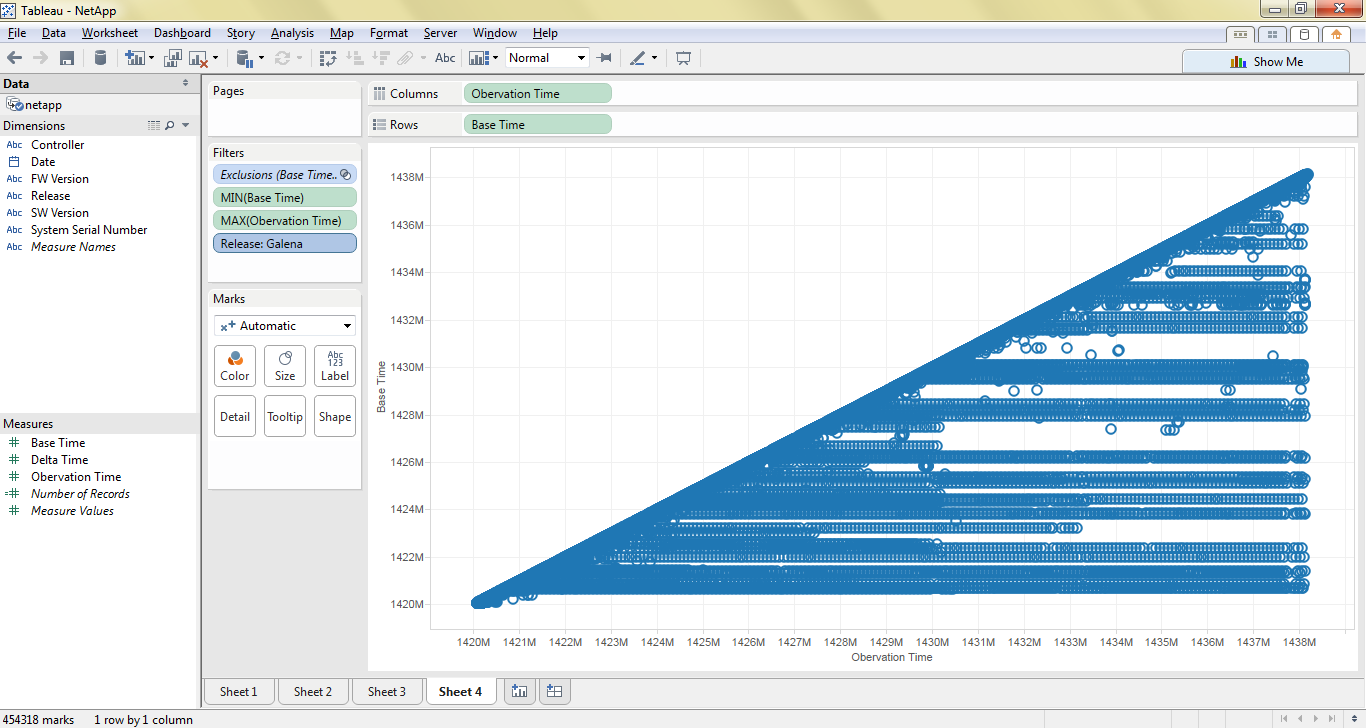The image size is (1366, 728).
Task: Click the Color marks card button
Action: [235, 366]
